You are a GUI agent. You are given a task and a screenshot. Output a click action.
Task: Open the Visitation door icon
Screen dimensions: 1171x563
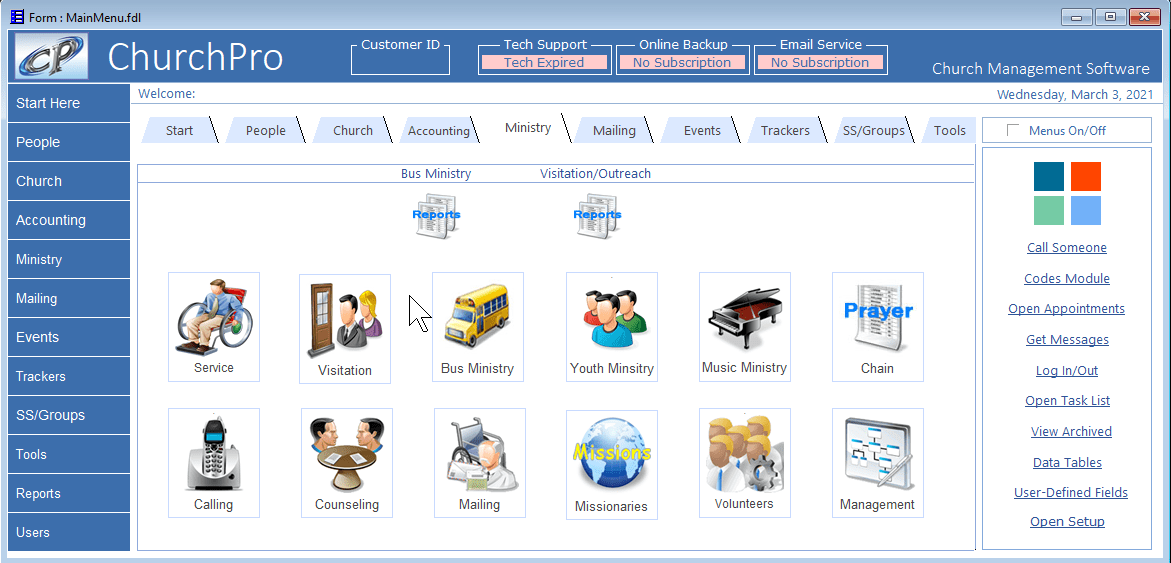pyautogui.click(x=345, y=329)
